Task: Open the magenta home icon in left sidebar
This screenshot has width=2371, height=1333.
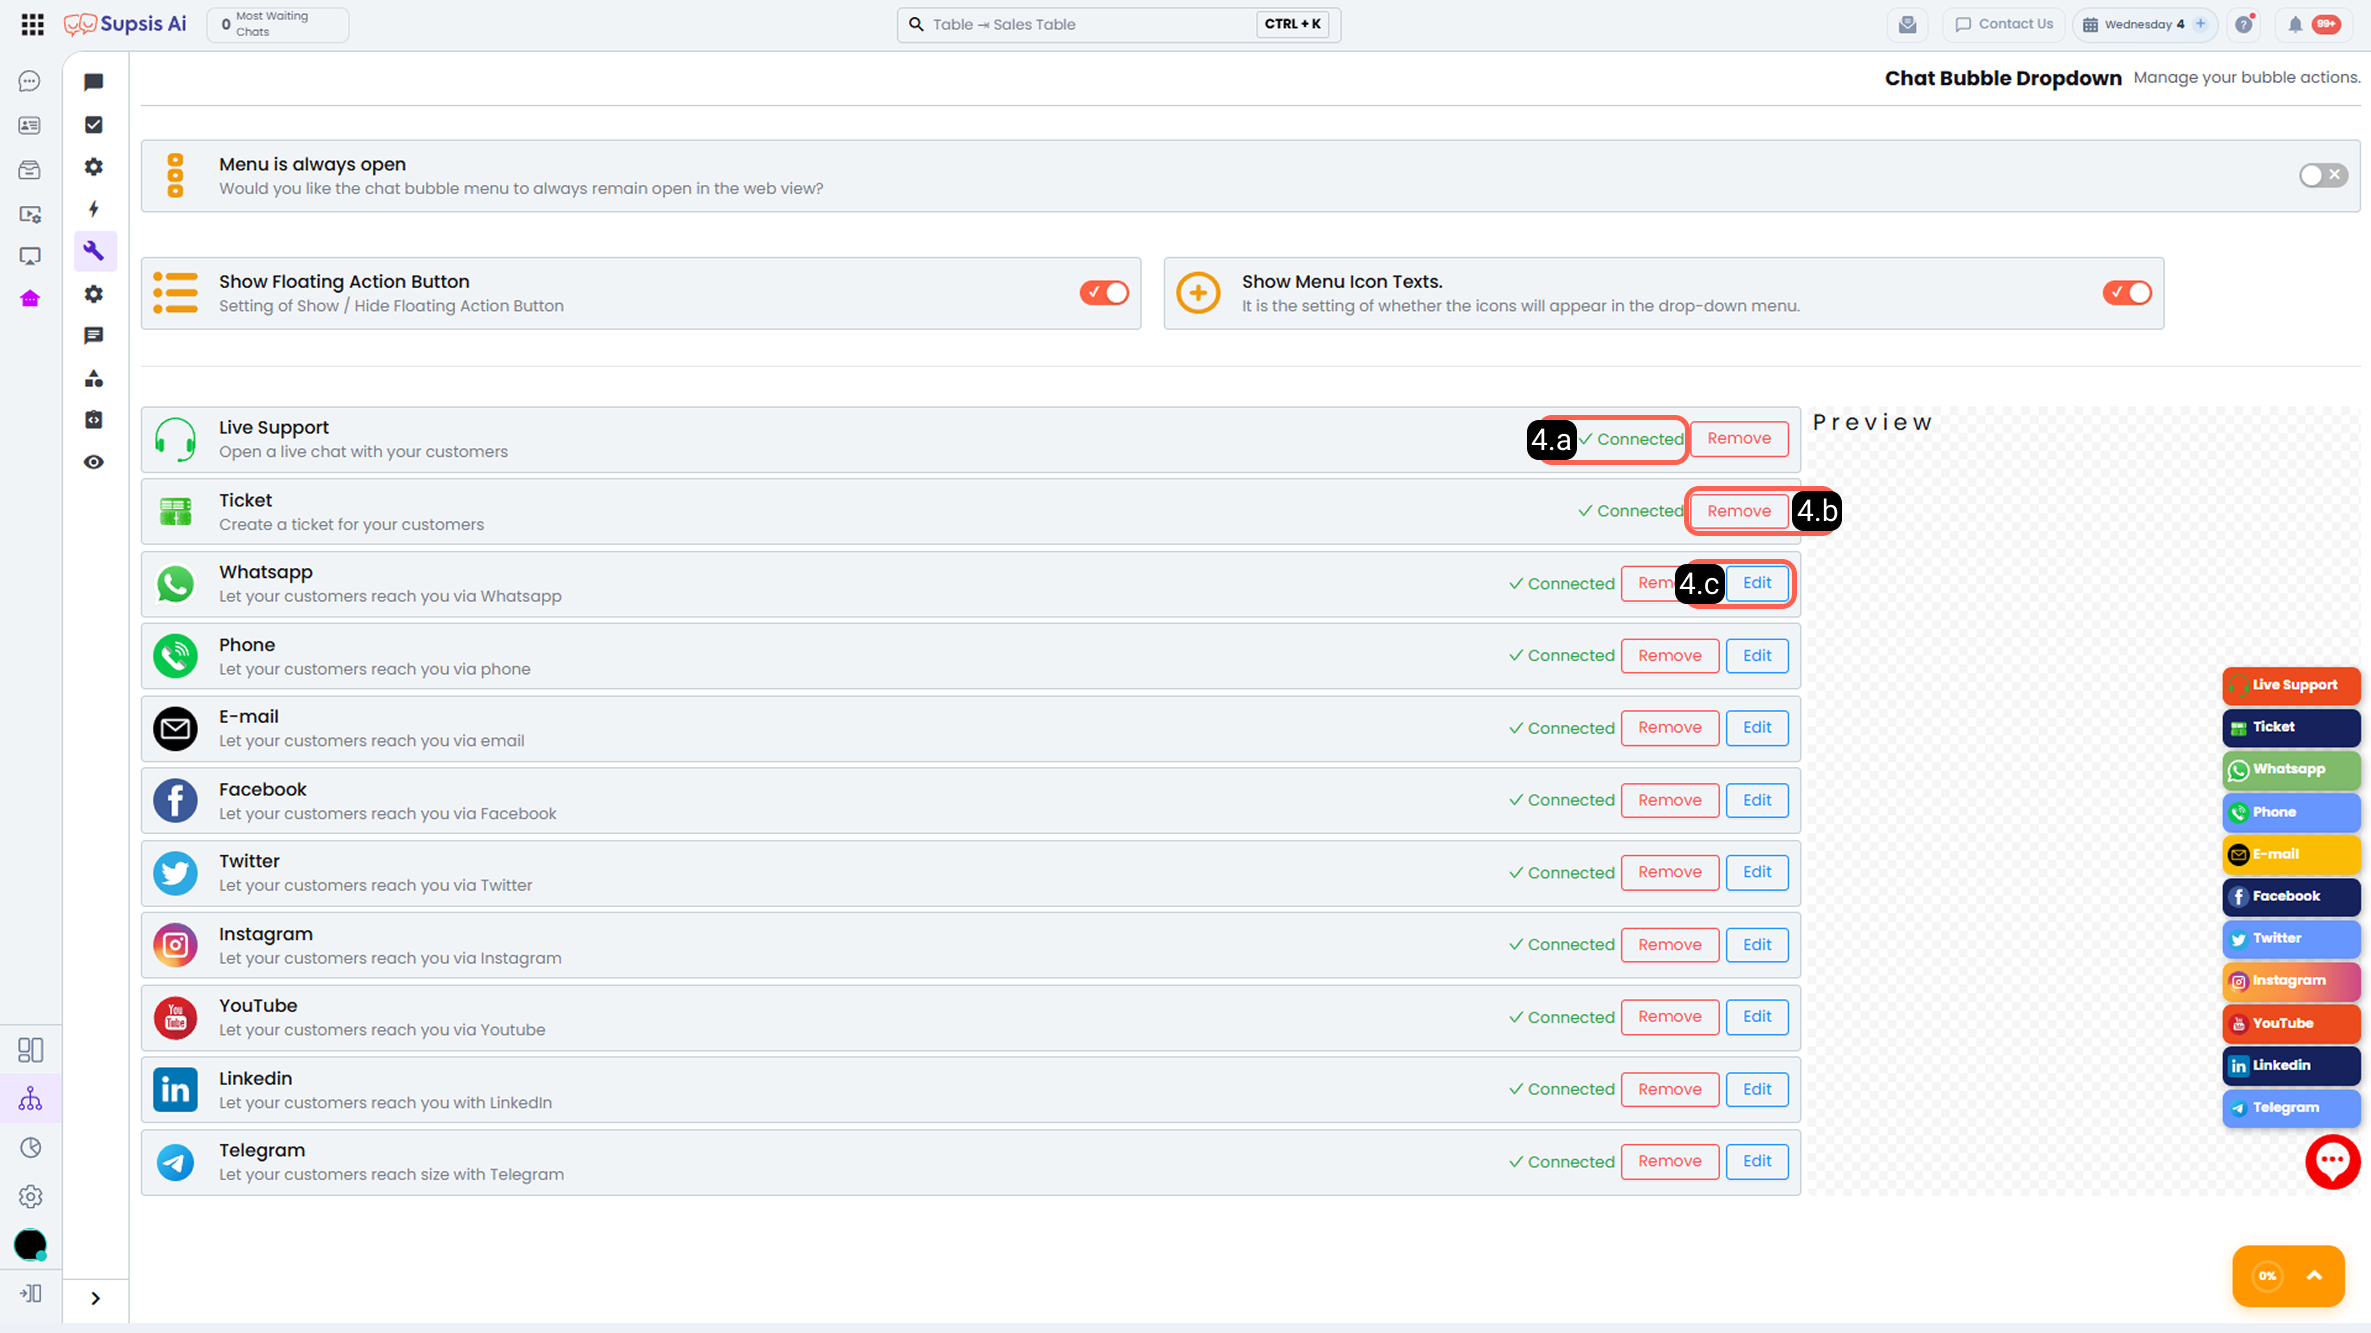Action: click(x=30, y=298)
